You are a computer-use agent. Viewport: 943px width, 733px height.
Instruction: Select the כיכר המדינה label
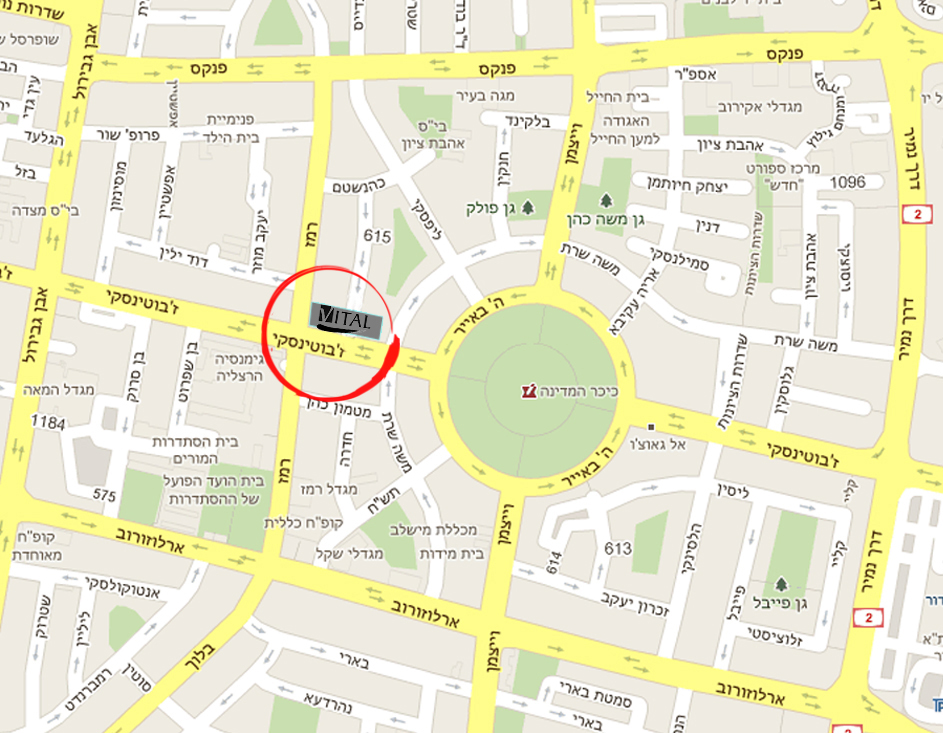tap(579, 391)
